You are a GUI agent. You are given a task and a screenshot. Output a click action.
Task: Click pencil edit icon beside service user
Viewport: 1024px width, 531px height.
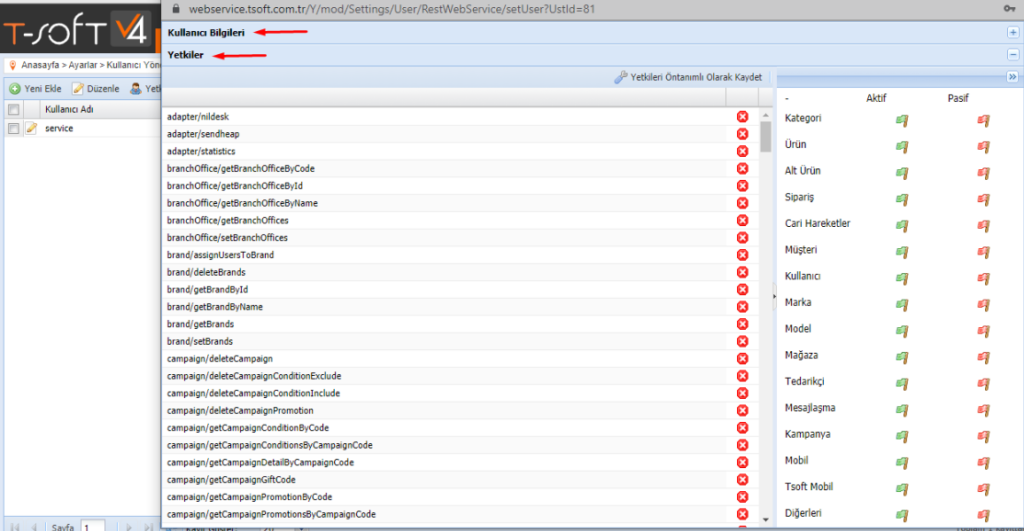pyautogui.click(x=31, y=128)
